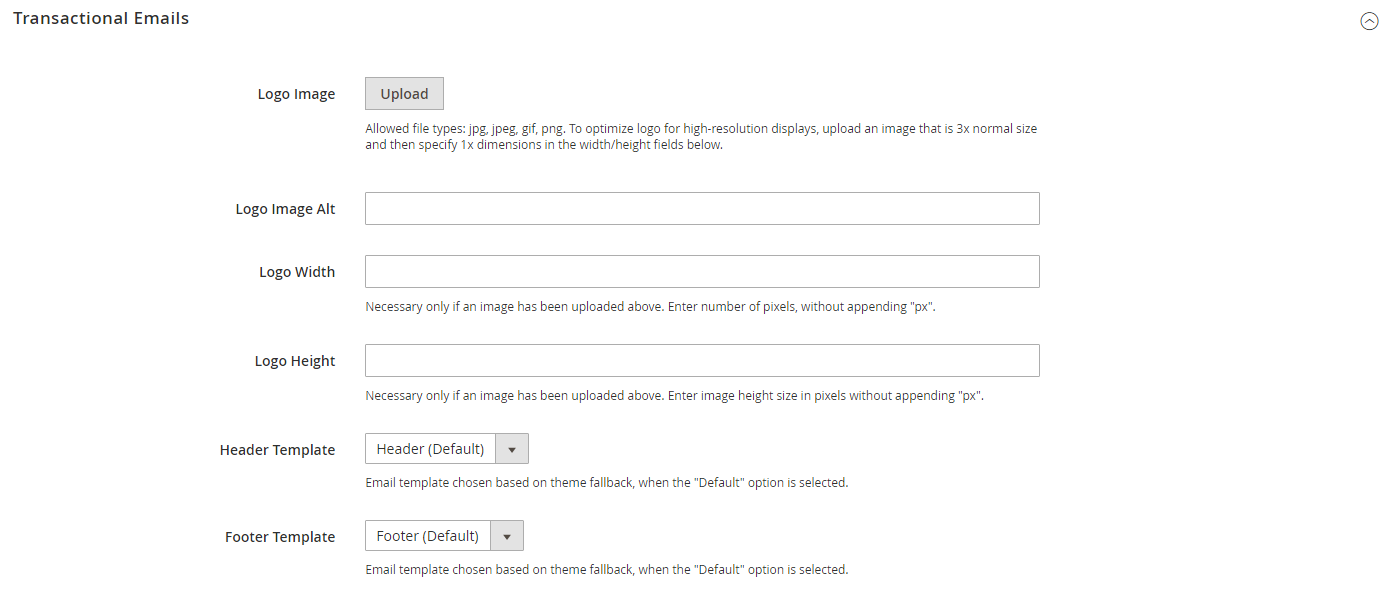Collapse the Transactional Emails section via the circle chevron icon

pos(1369,21)
